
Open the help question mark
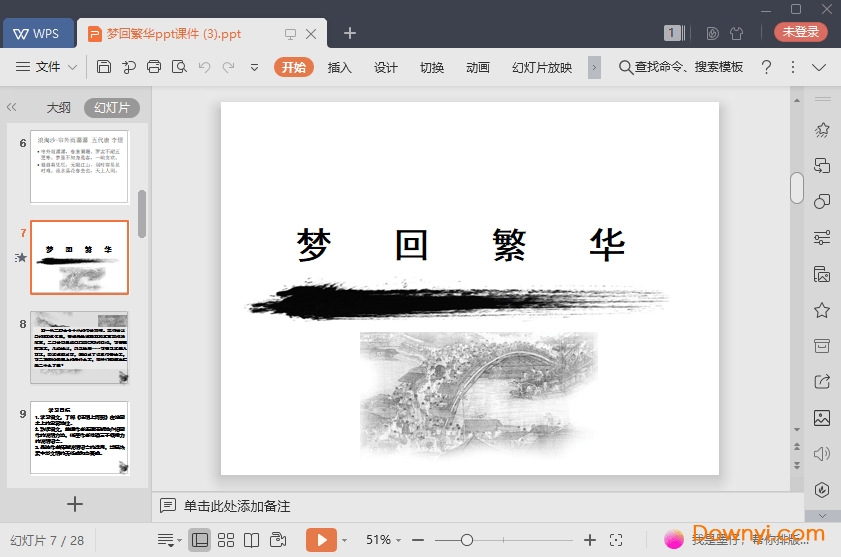tap(766, 67)
